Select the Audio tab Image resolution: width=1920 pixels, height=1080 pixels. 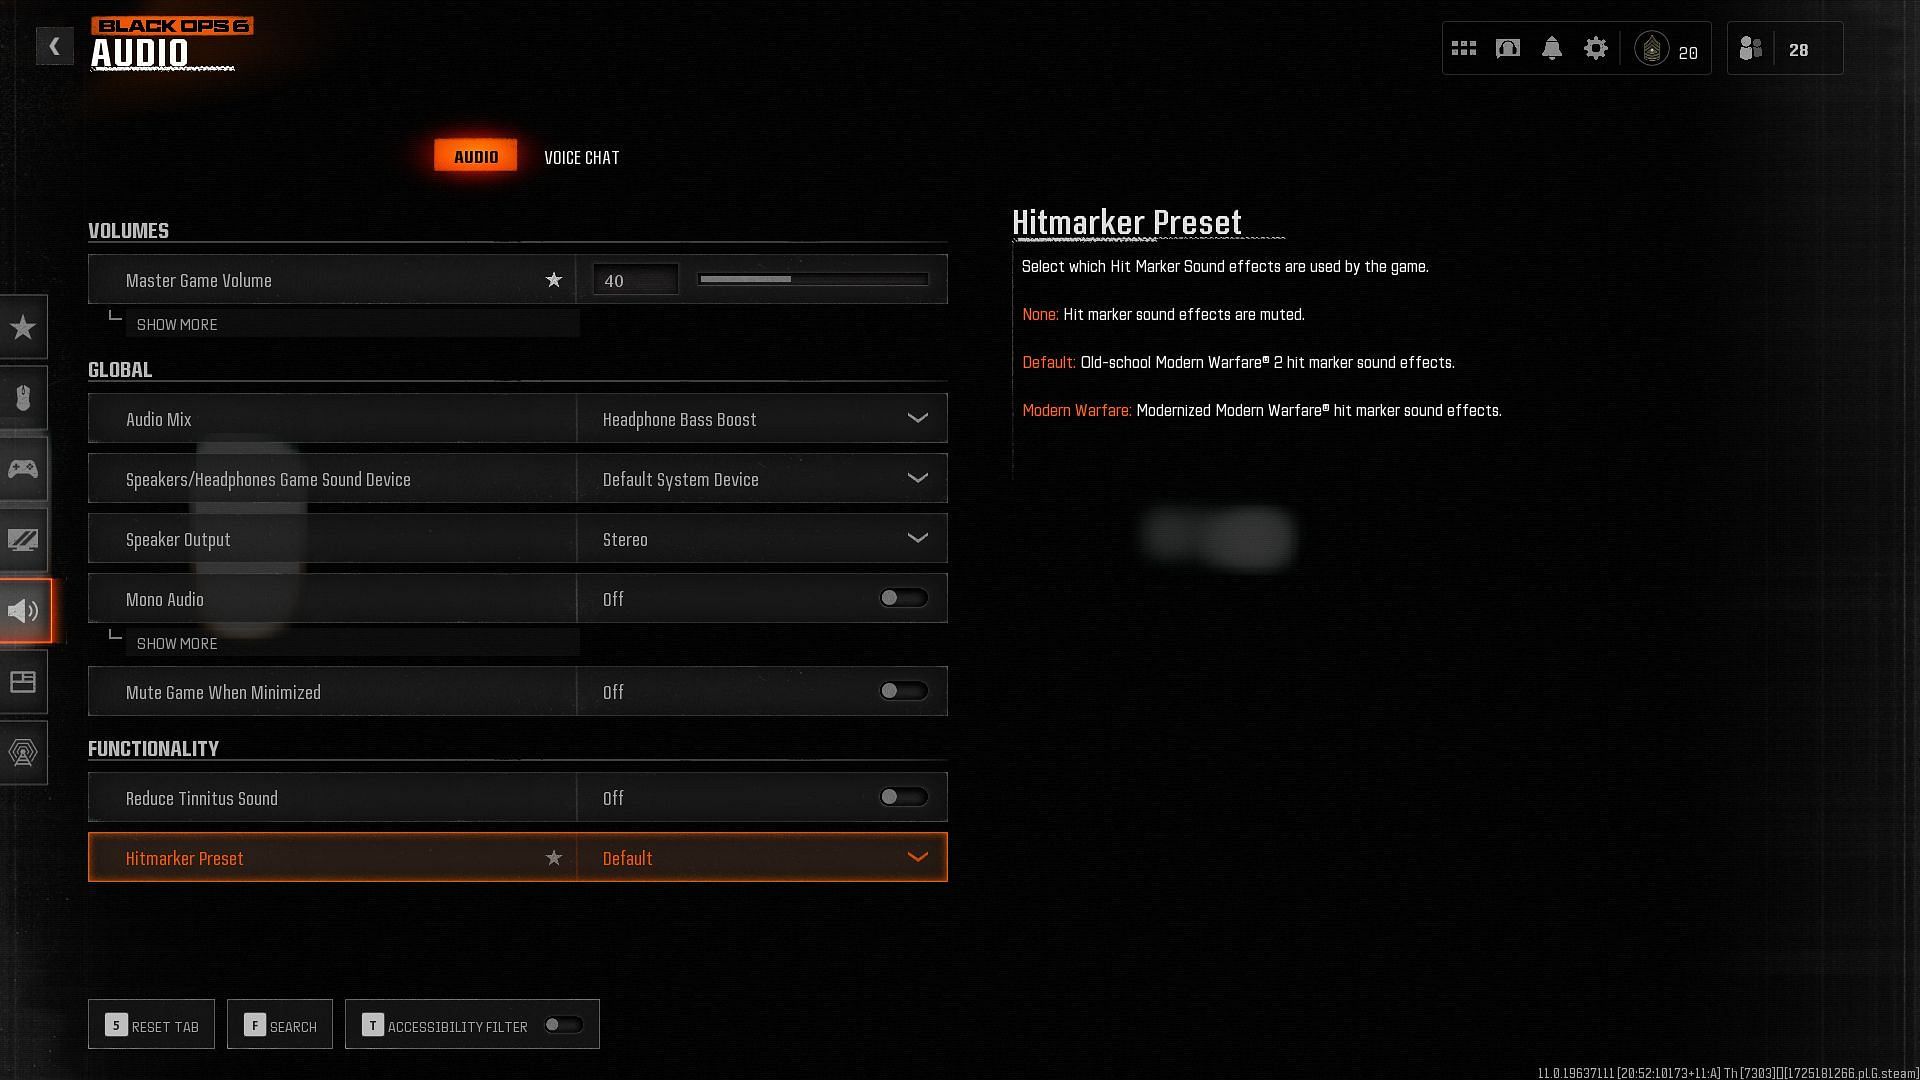(x=476, y=156)
